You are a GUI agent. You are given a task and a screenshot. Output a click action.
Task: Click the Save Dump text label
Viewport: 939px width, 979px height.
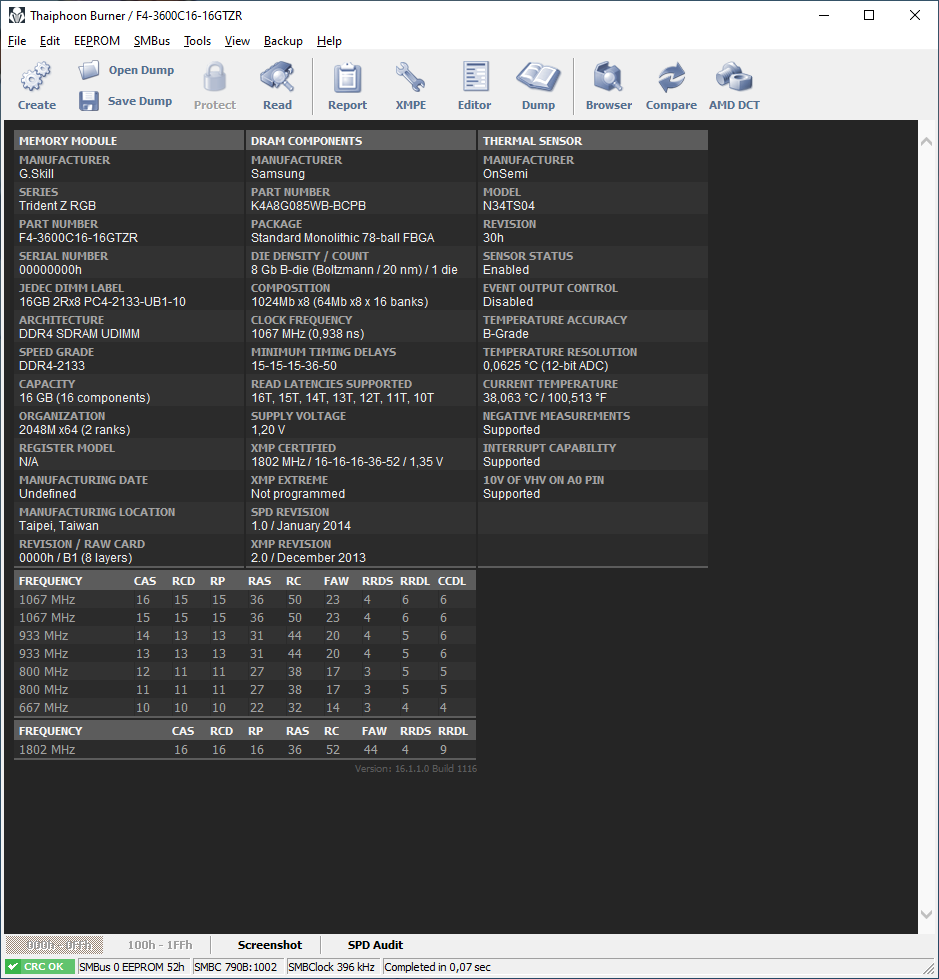pos(140,101)
